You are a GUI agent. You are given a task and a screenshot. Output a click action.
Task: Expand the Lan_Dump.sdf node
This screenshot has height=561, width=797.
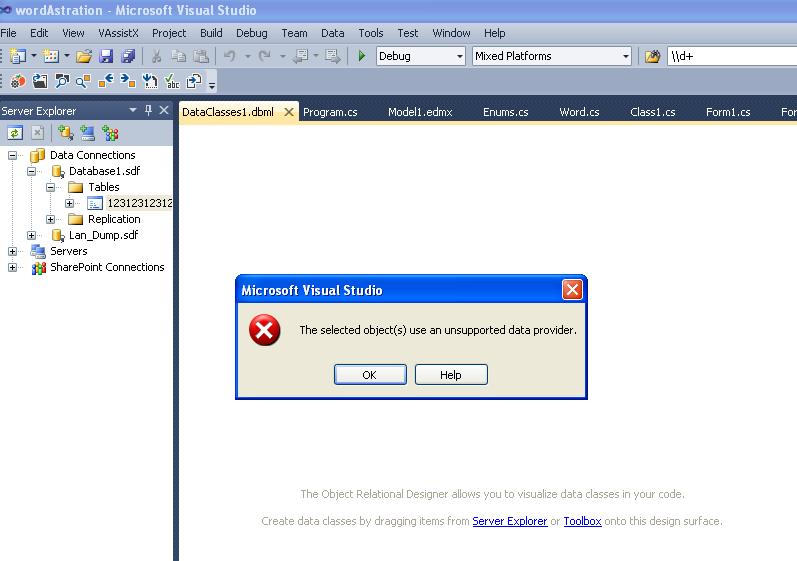click(x=32, y=235)
